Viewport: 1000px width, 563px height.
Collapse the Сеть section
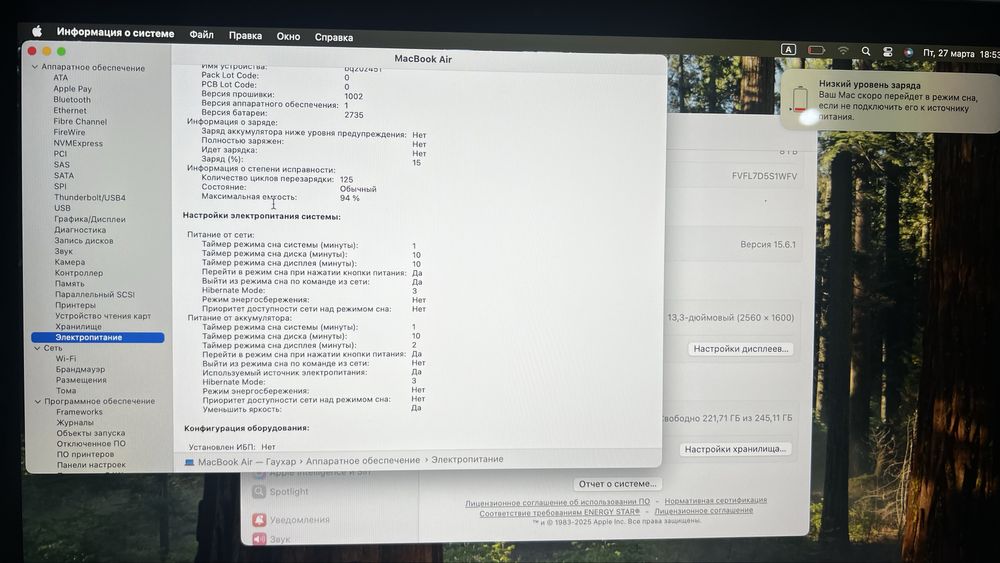coord(37,348)
